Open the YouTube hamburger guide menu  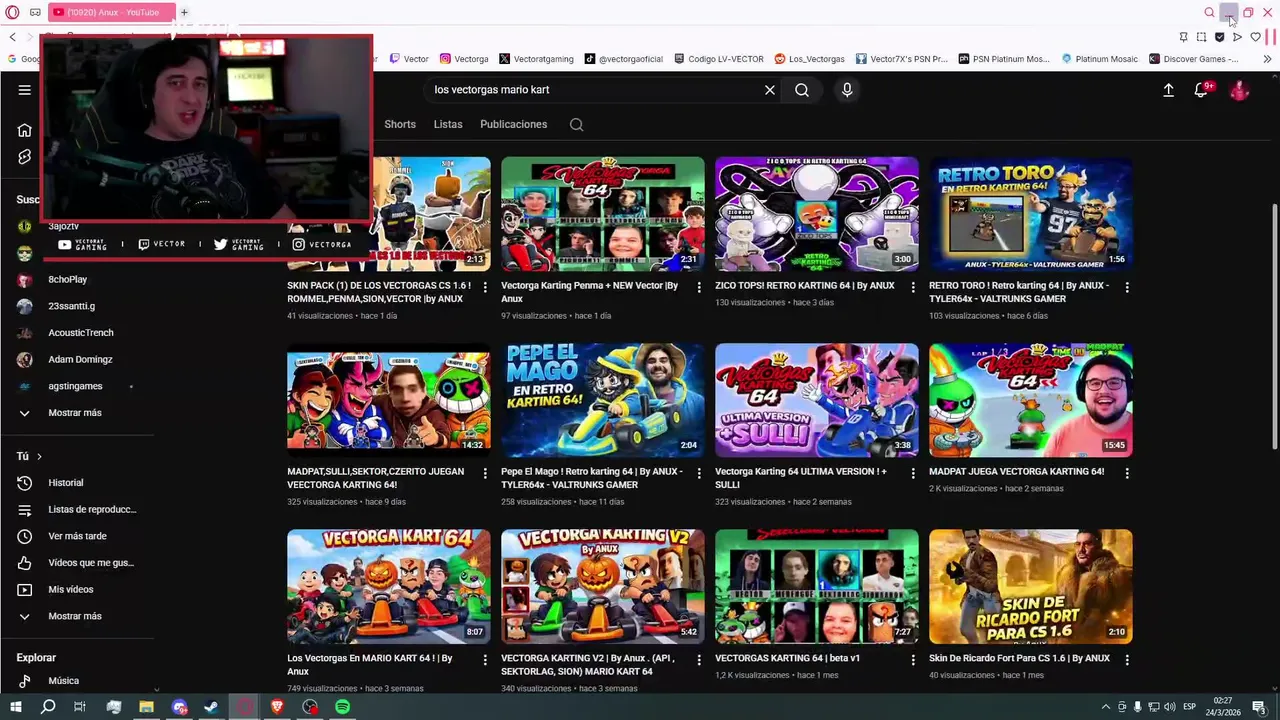point(24,90)
